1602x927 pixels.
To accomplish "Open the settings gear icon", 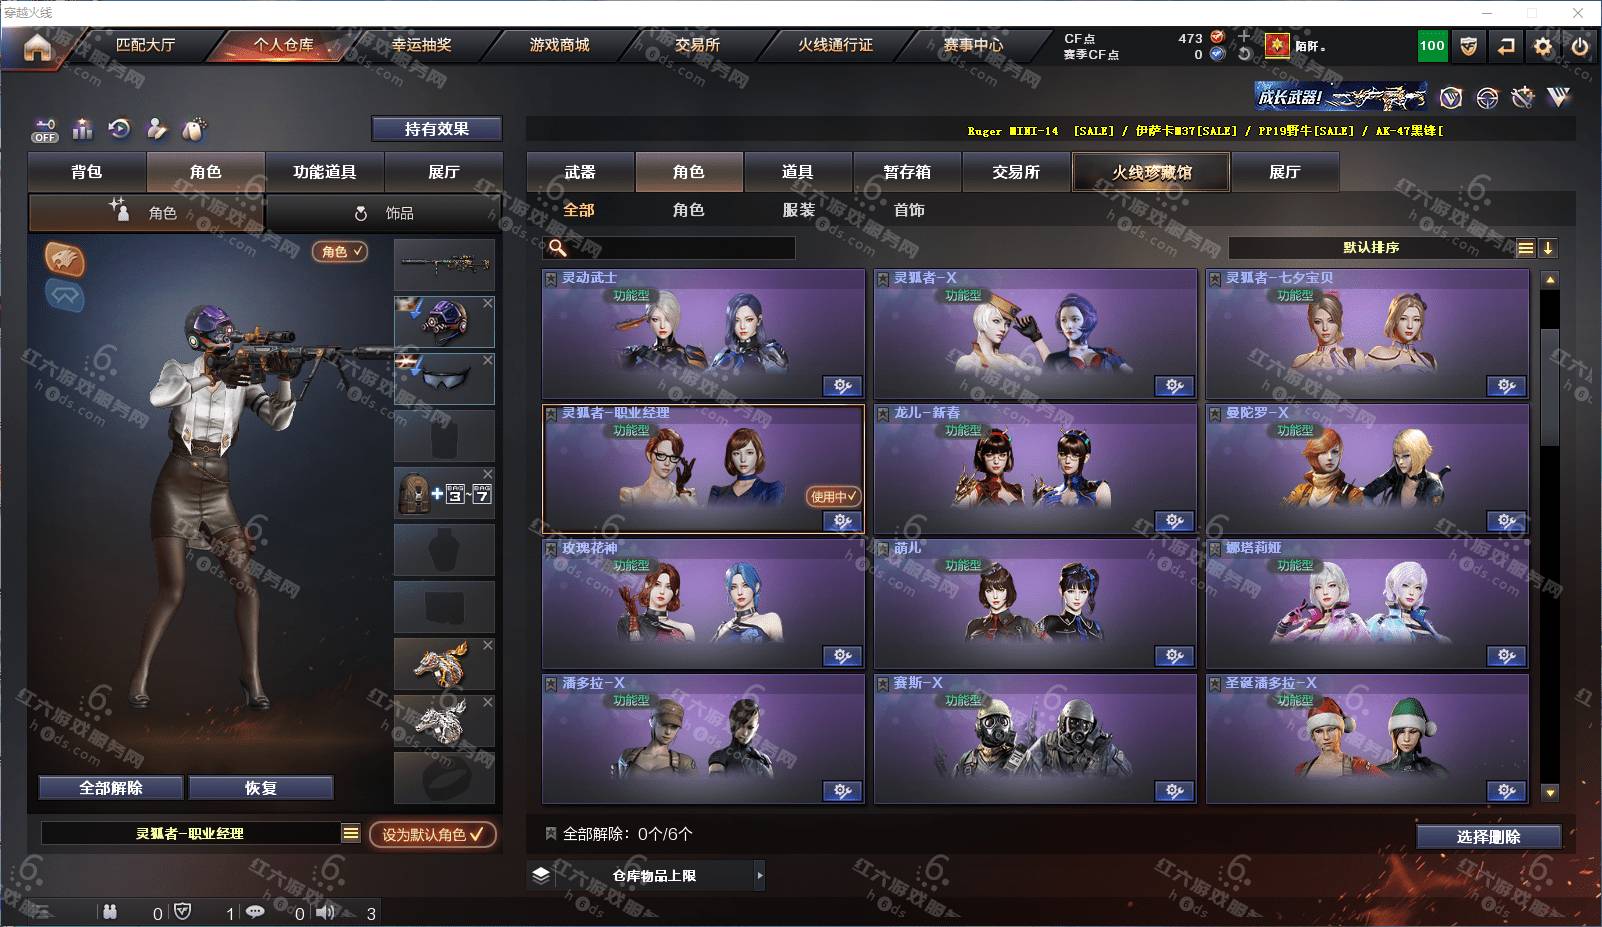I will click(1543, 46).
